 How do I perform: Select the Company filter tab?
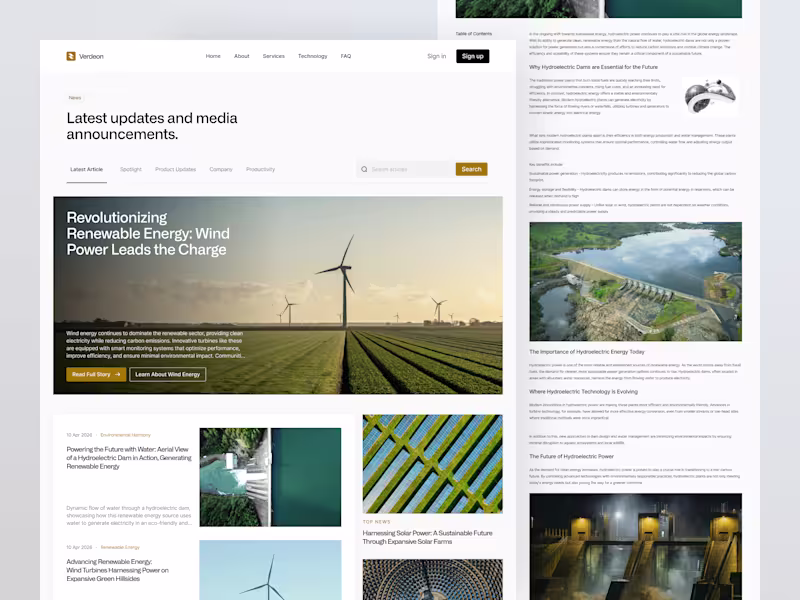point(221,169)
